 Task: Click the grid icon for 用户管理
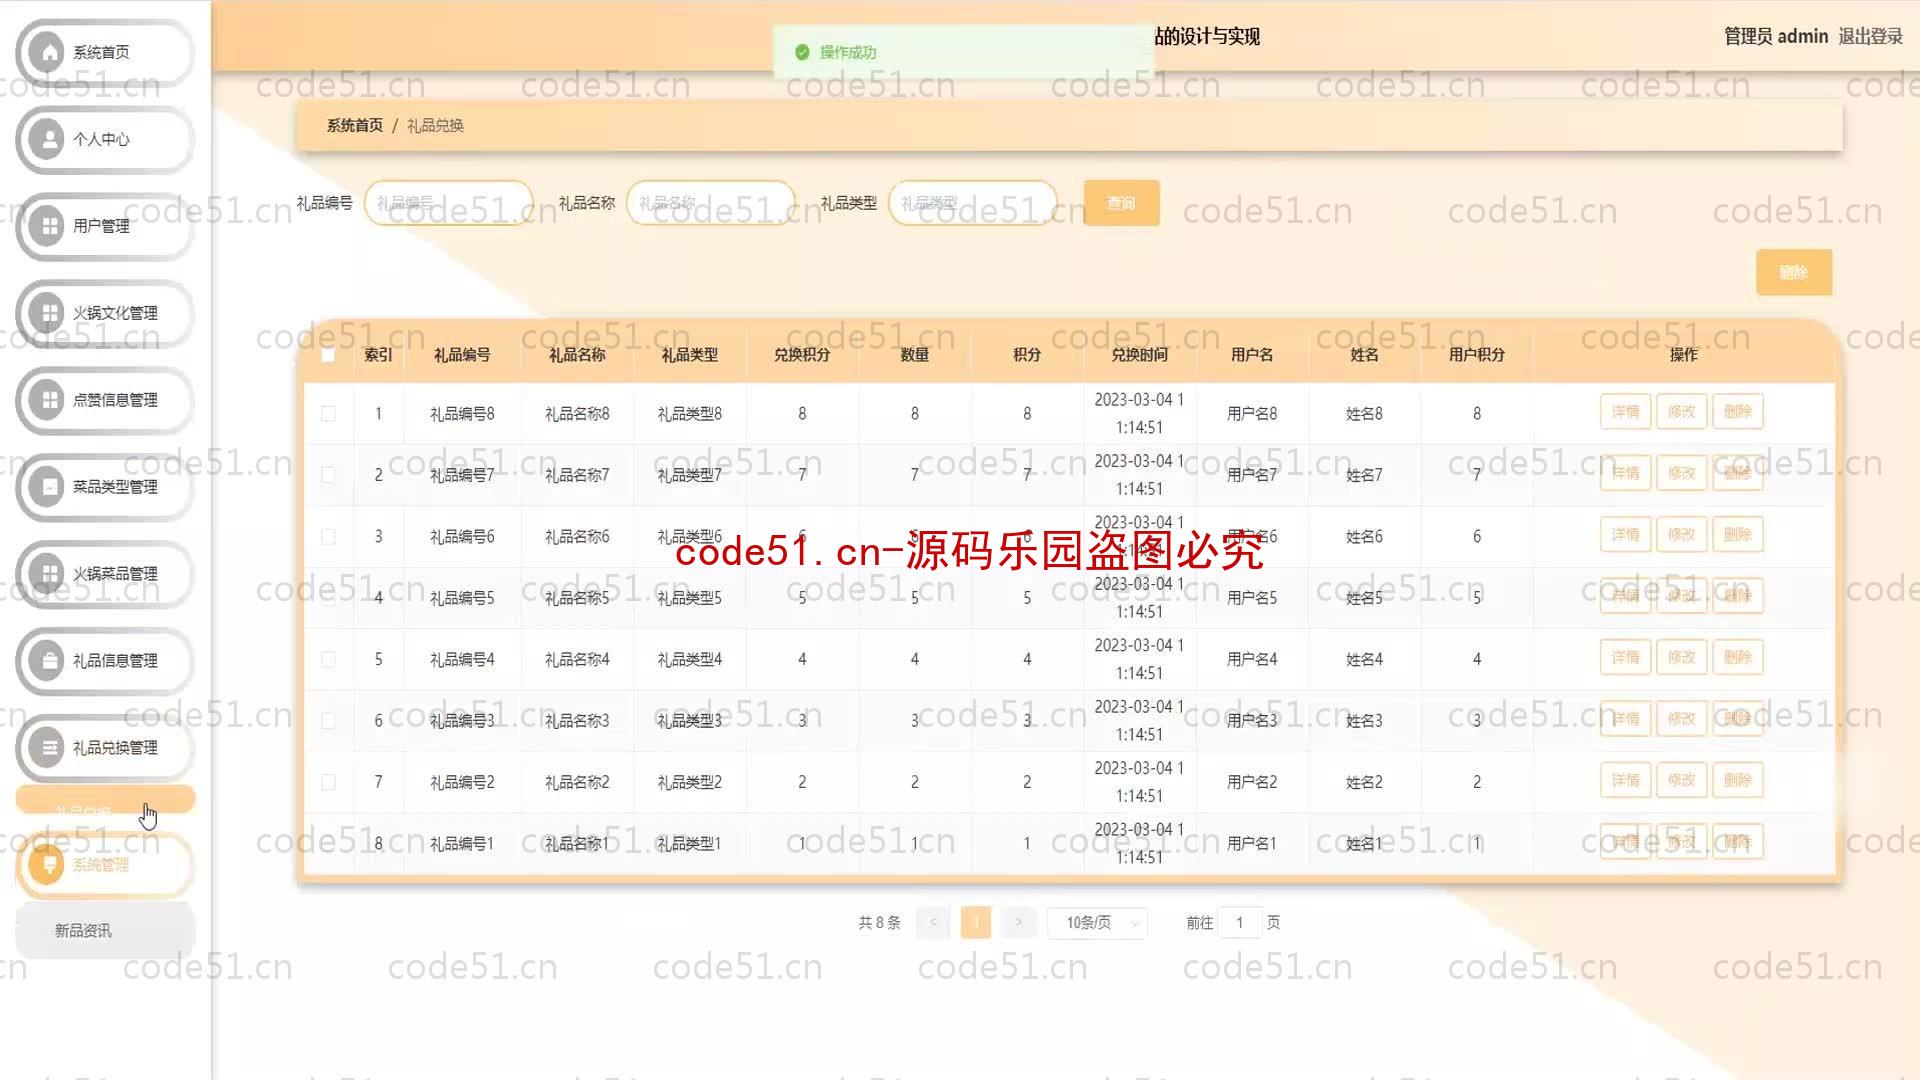click(x=47, y=226)
